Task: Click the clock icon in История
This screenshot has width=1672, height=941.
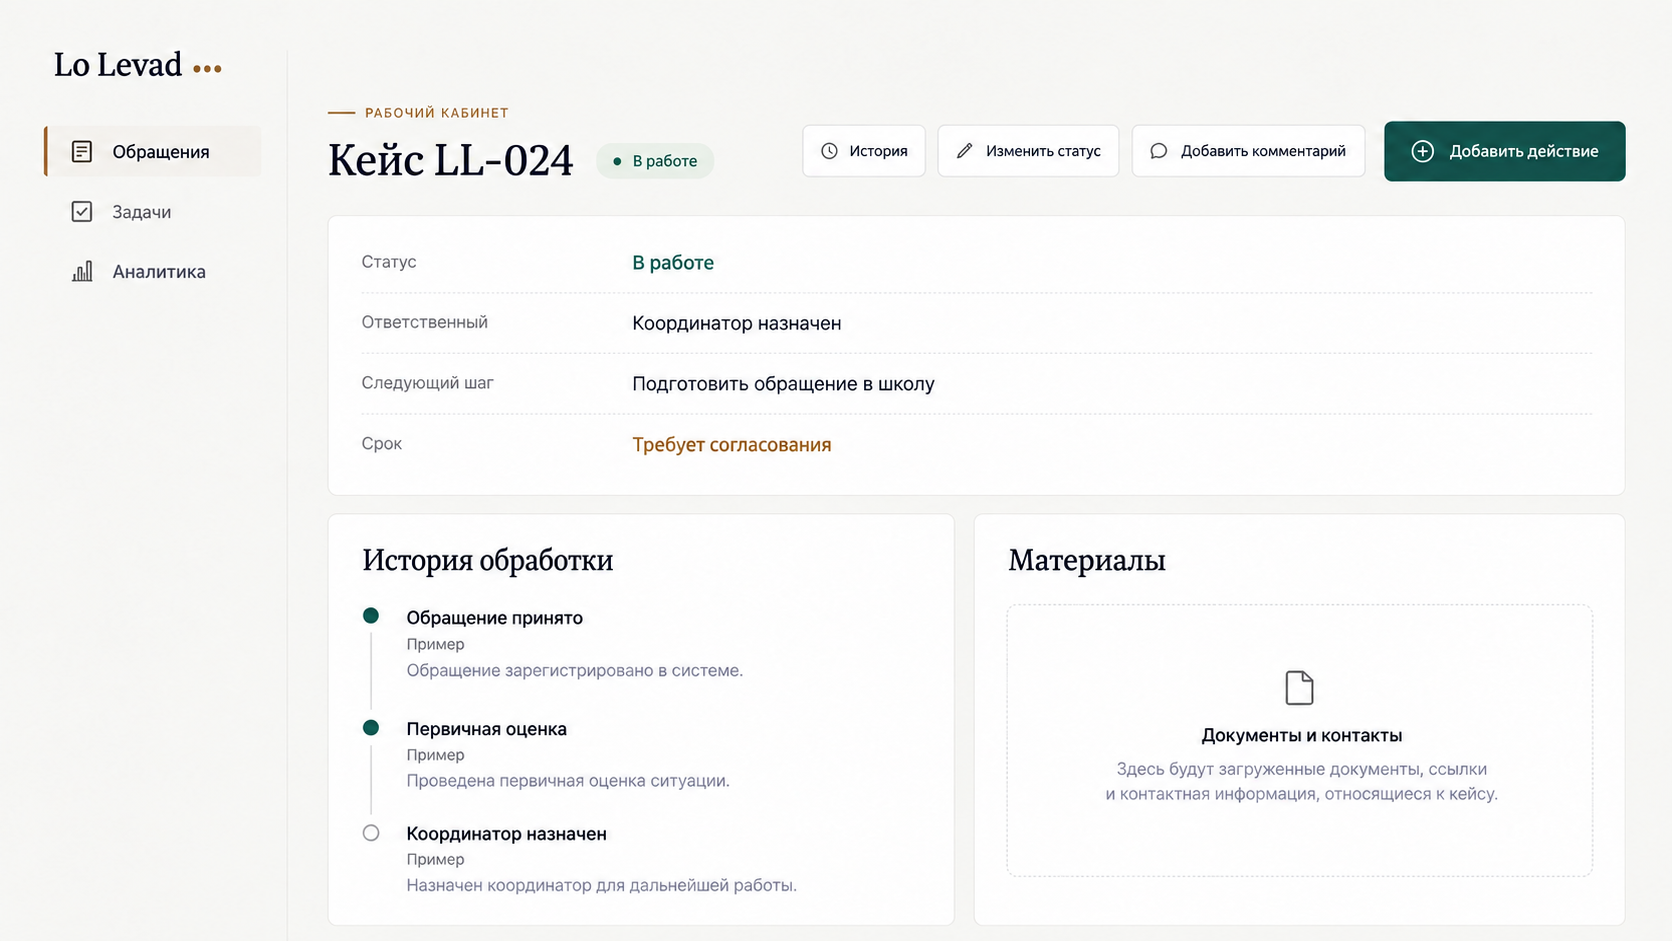Action: click(829, 151)
